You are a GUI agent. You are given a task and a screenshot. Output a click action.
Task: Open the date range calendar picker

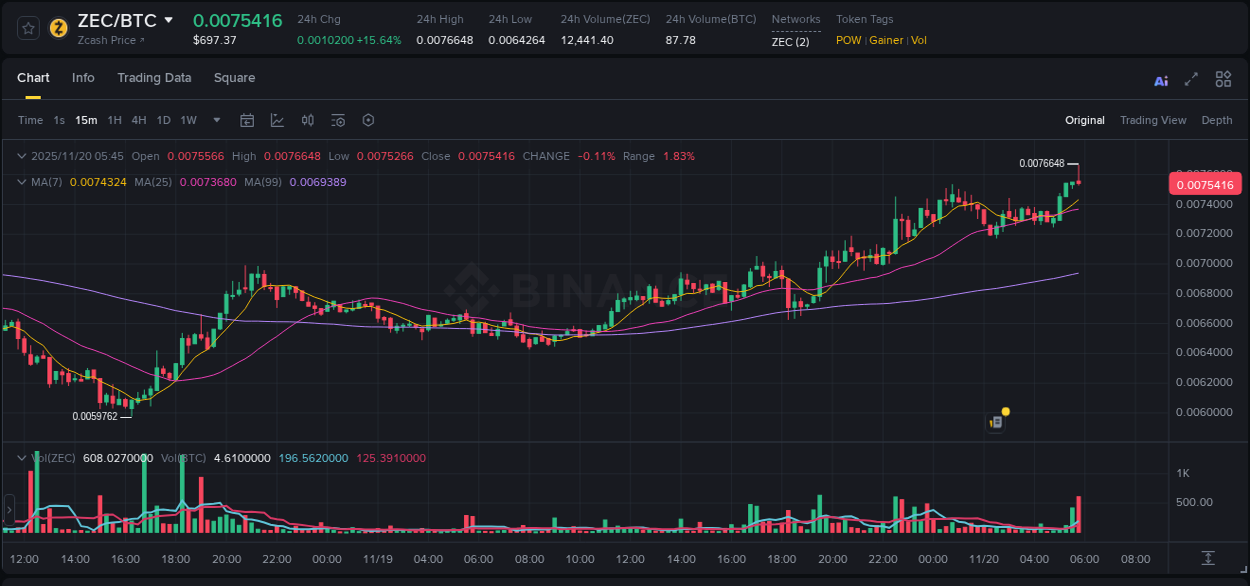point(247,120)
